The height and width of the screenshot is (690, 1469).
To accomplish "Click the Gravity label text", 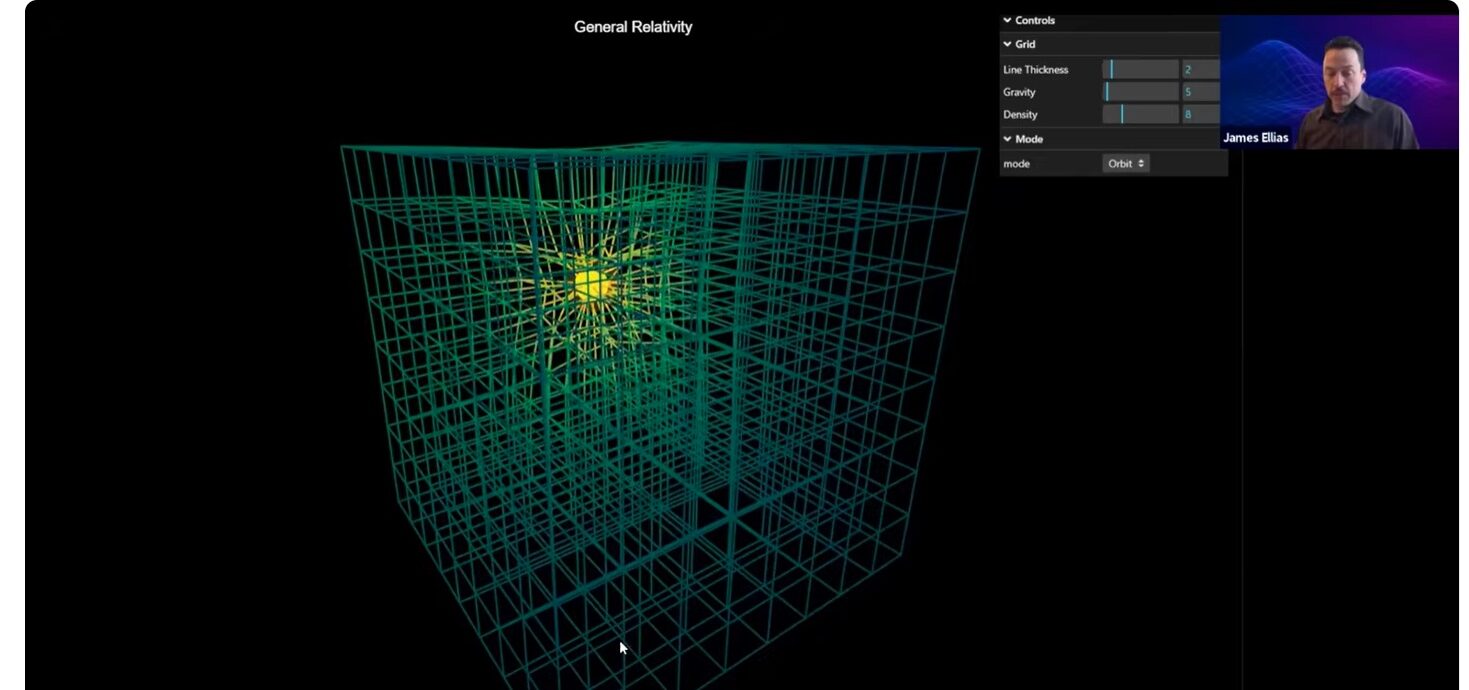I will [x=1019, y=92].
